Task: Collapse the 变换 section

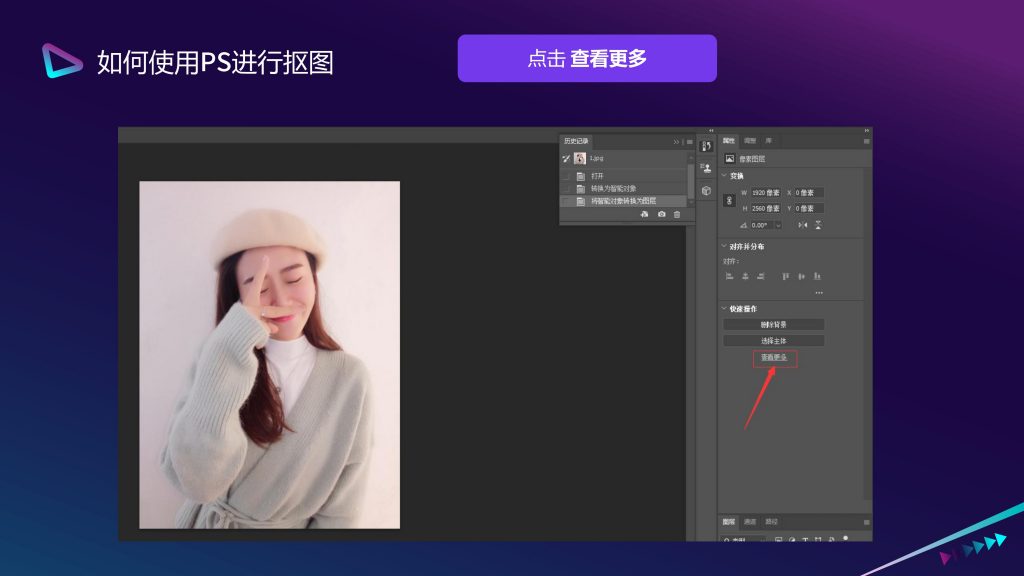Action: (725, 176)
